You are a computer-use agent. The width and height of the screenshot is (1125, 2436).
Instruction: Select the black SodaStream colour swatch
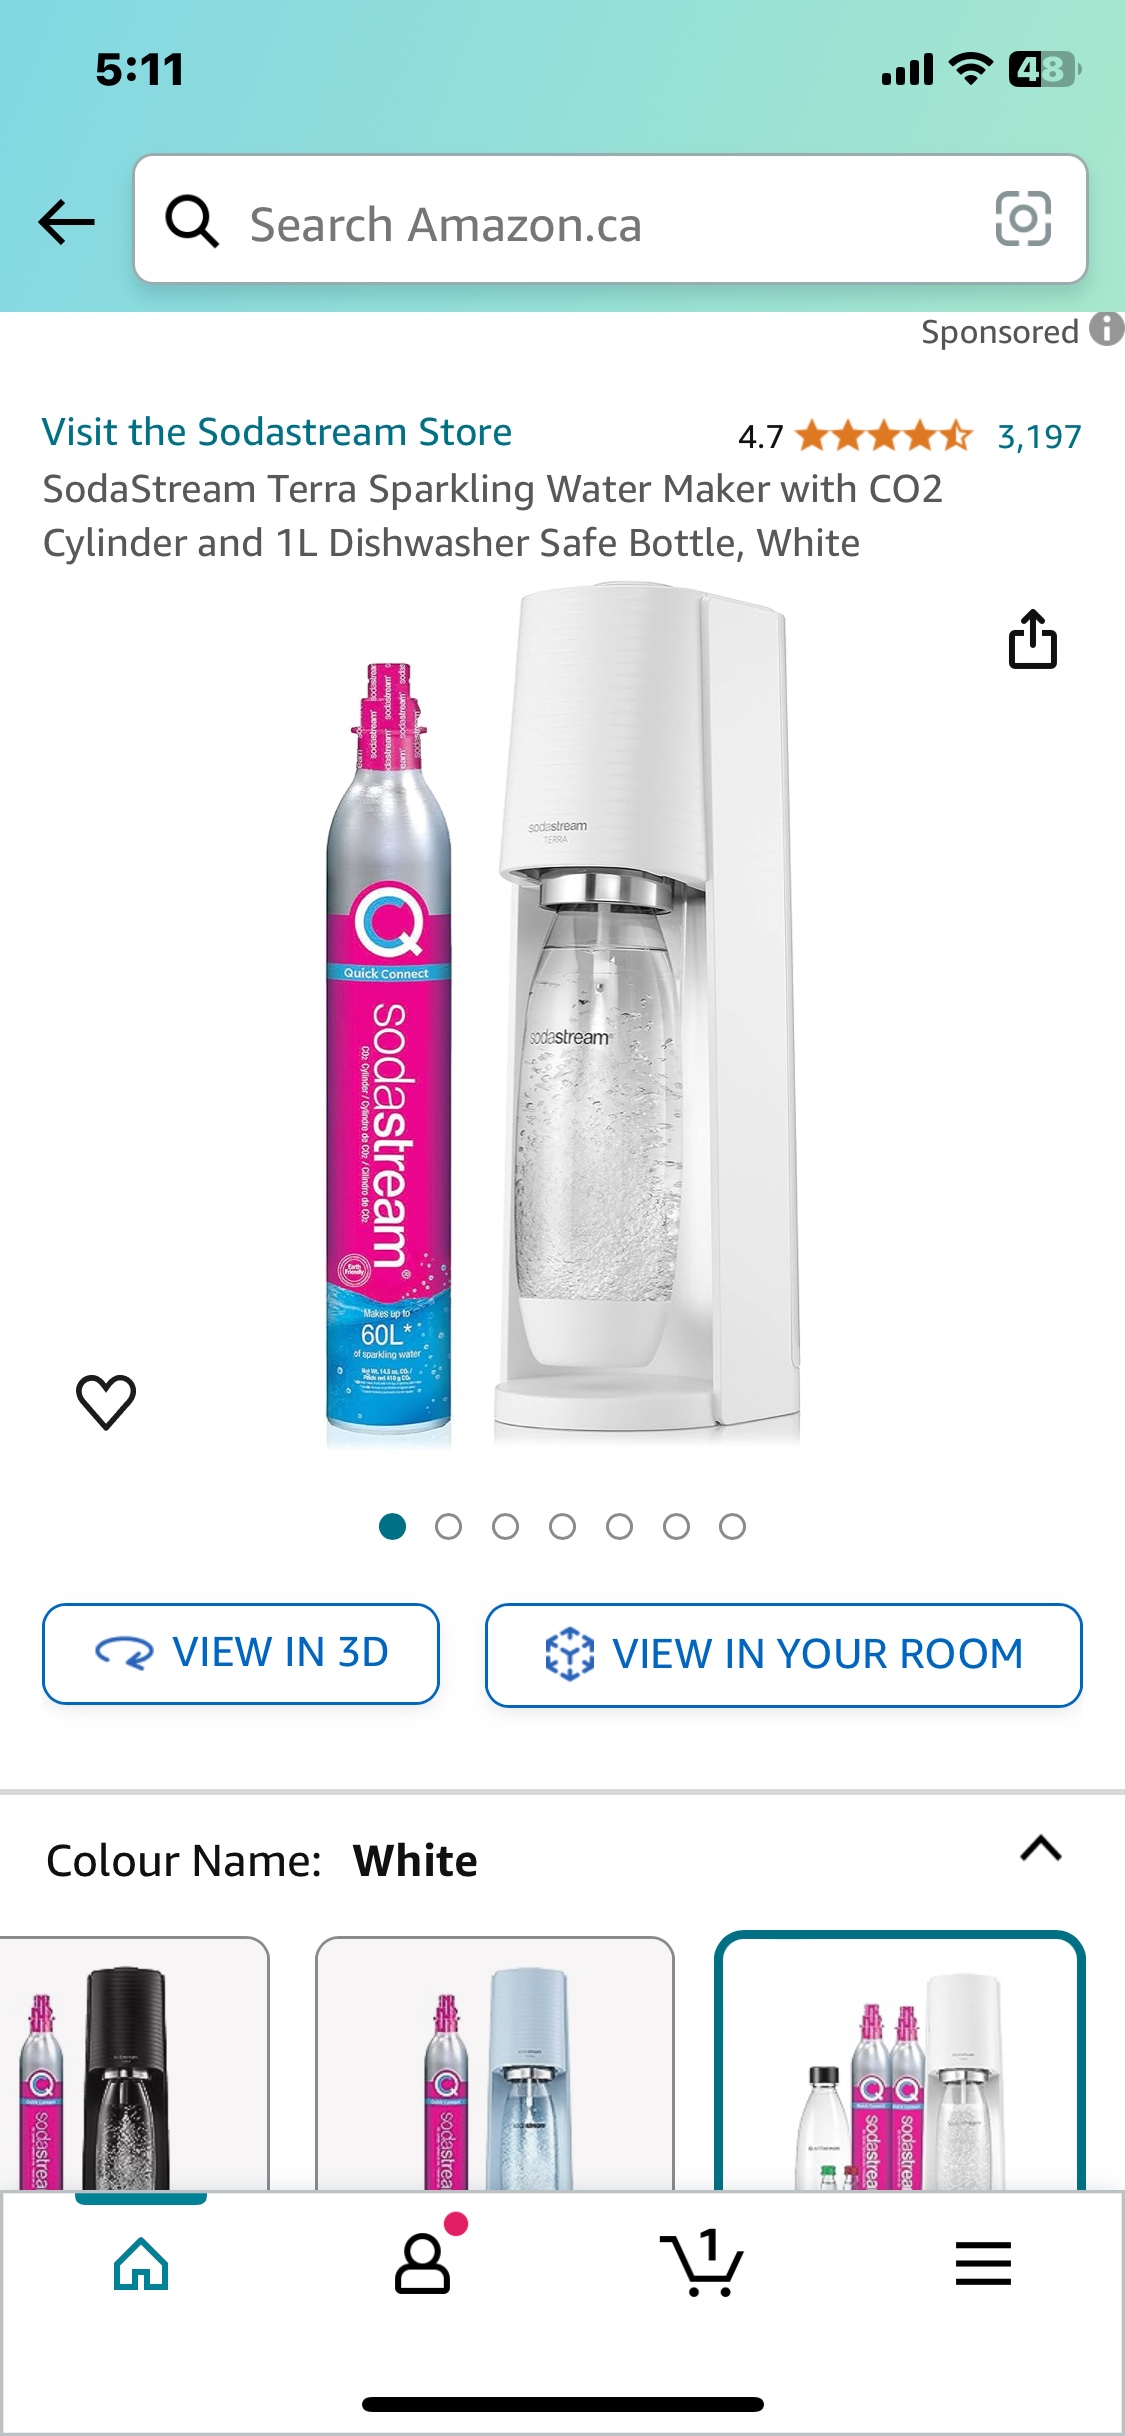pyautogui.click(x=134, y=2064)
